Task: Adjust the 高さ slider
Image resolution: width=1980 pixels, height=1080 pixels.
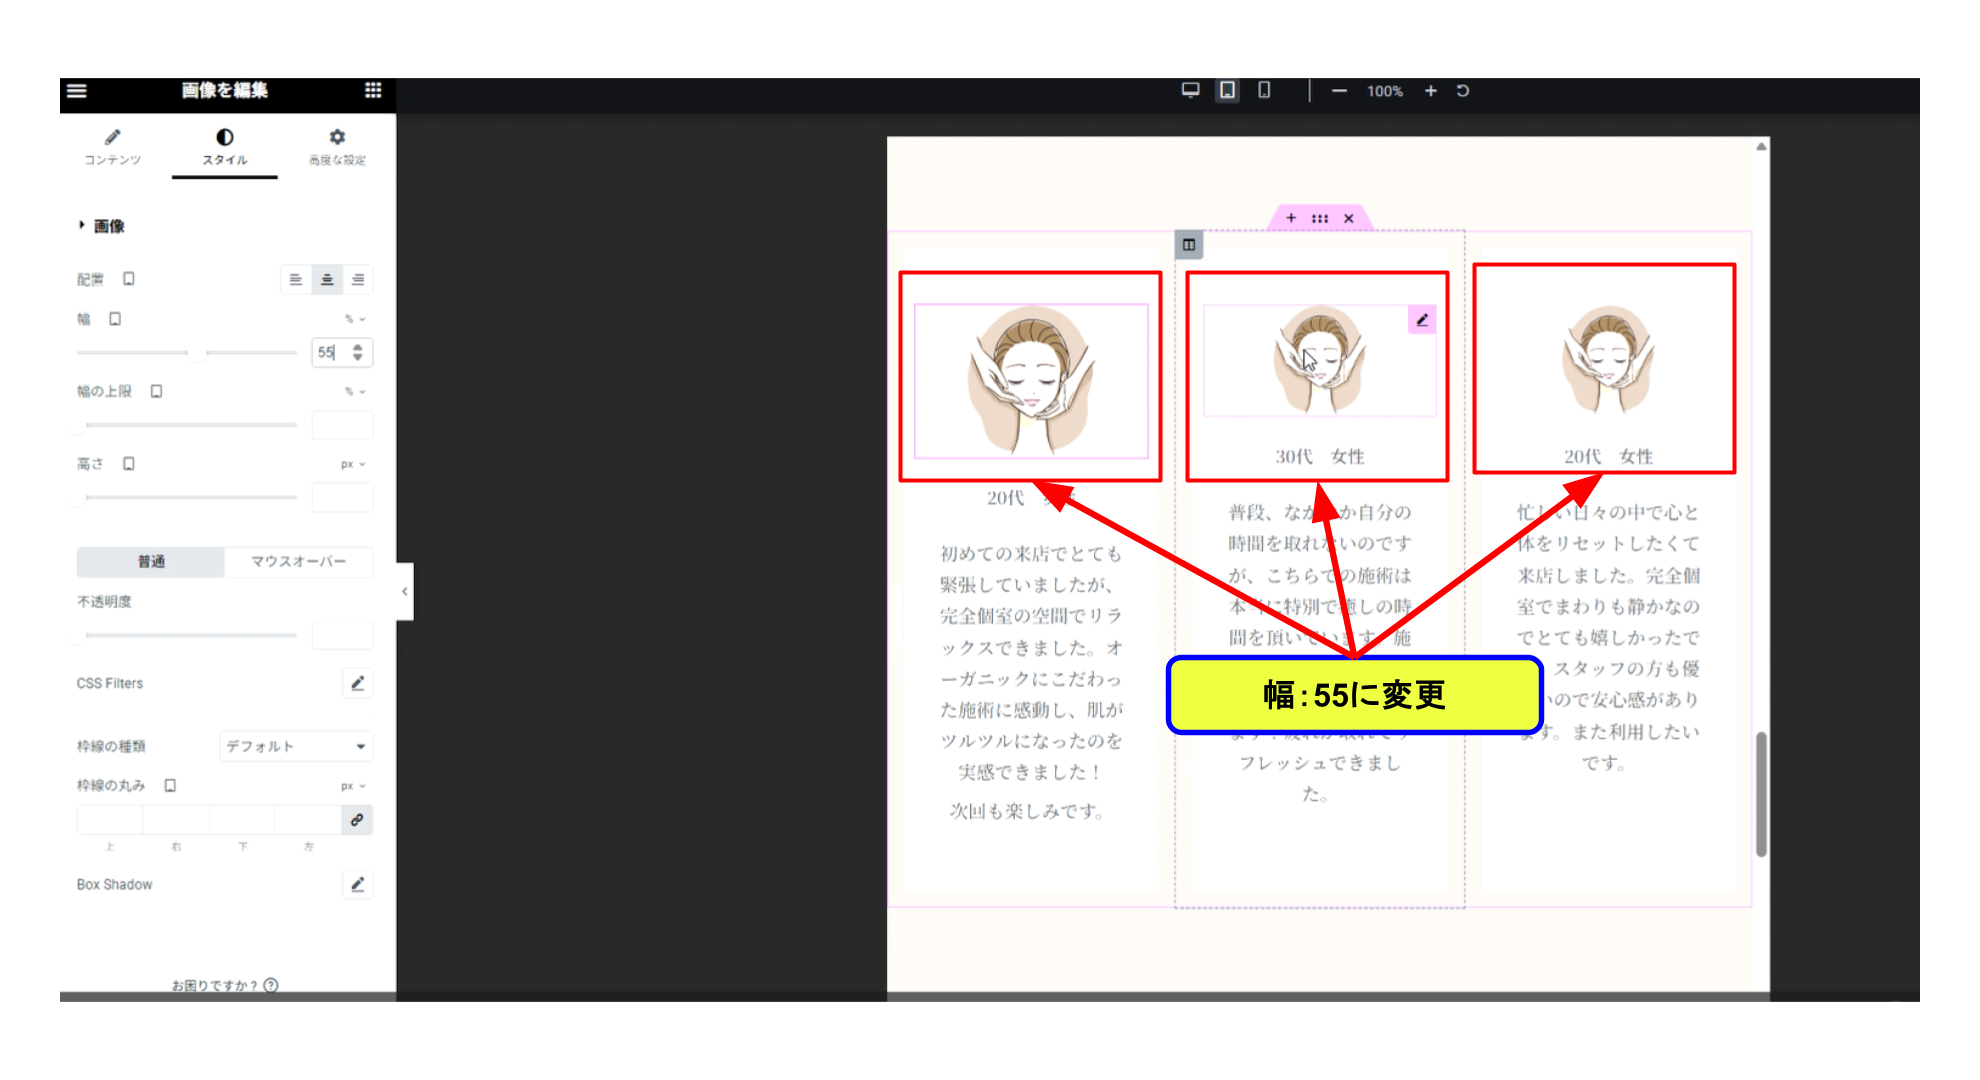Action: [187, 497]
